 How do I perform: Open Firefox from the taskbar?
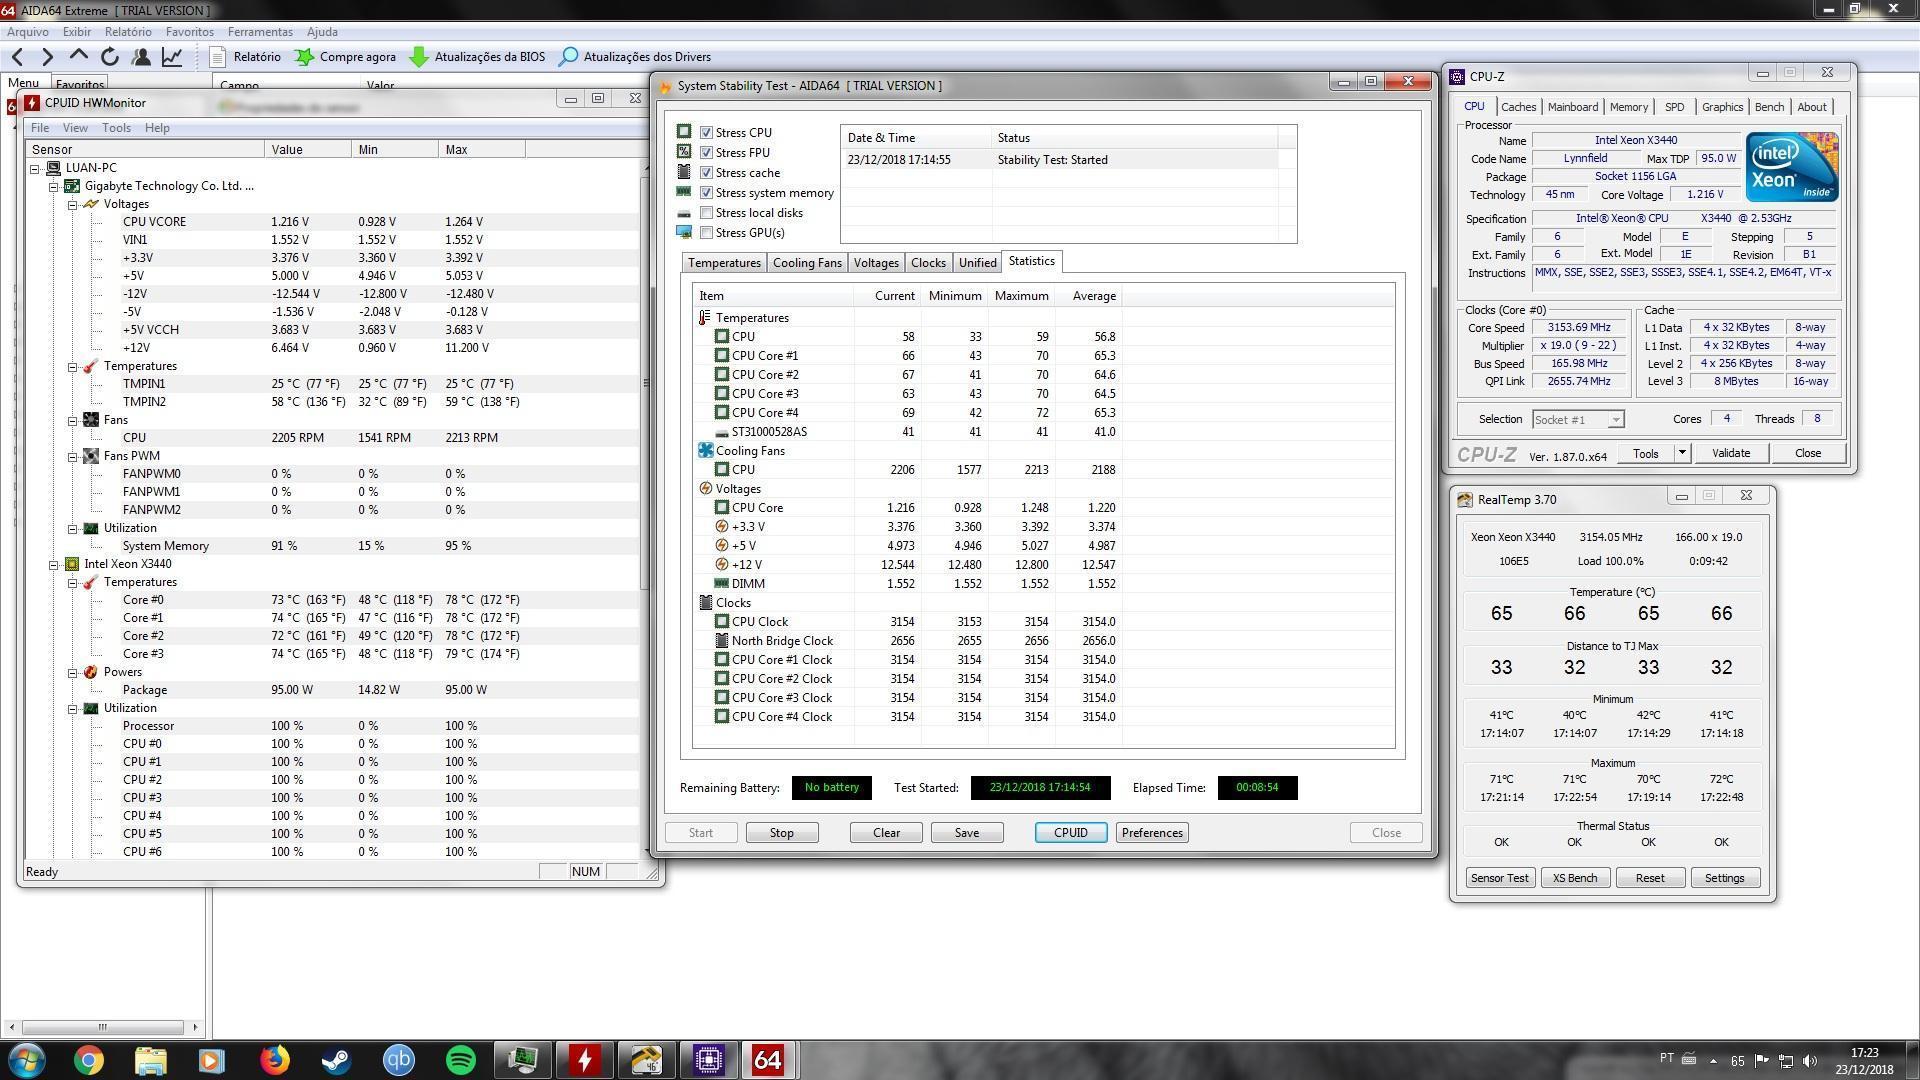(x=274, y=1060)
